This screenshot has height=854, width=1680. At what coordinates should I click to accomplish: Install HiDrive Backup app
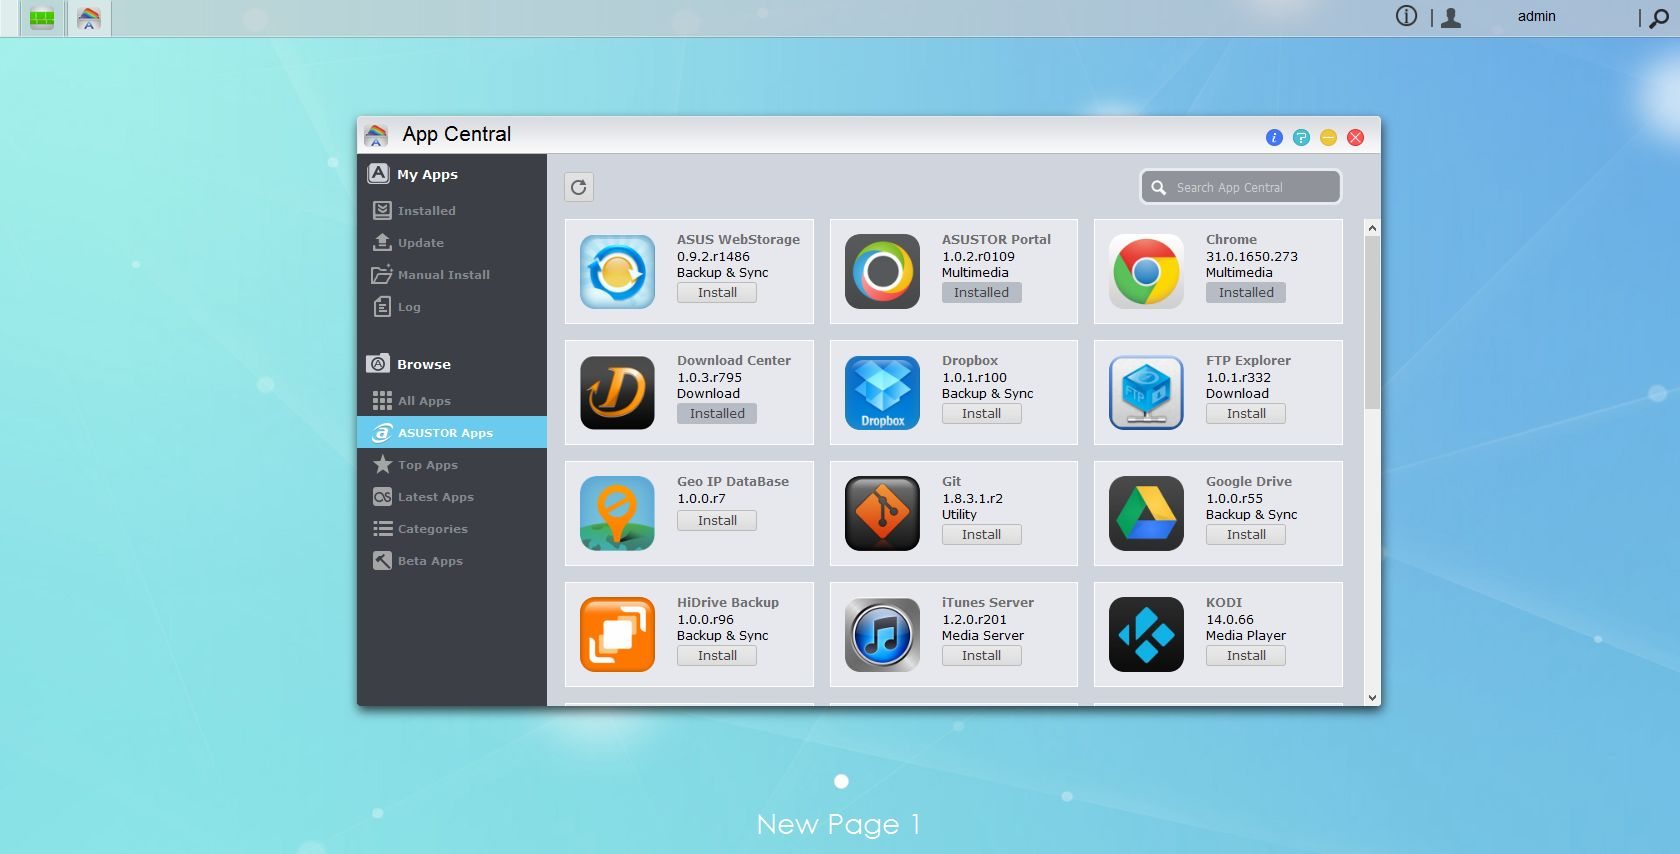point(717,656)
